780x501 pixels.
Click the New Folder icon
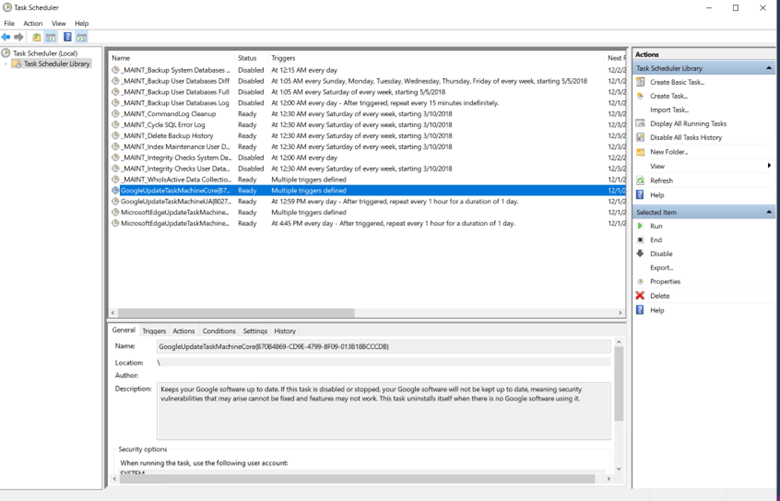[641, 152]
